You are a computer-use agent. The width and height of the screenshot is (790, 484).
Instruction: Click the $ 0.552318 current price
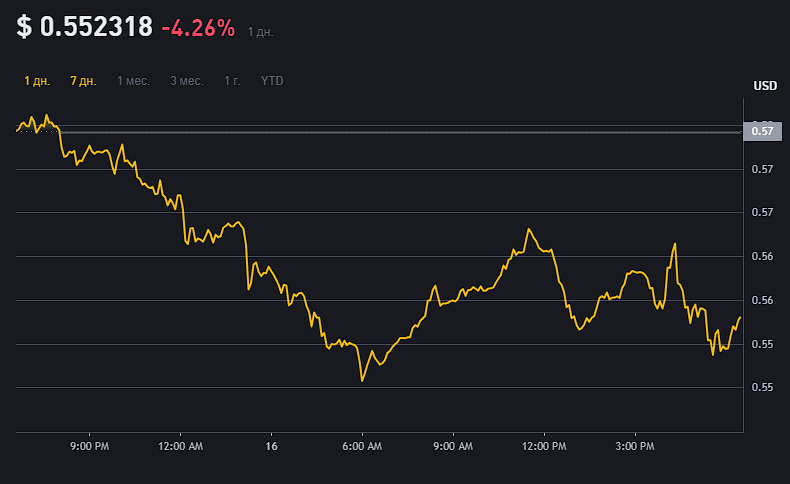[84, 29]
